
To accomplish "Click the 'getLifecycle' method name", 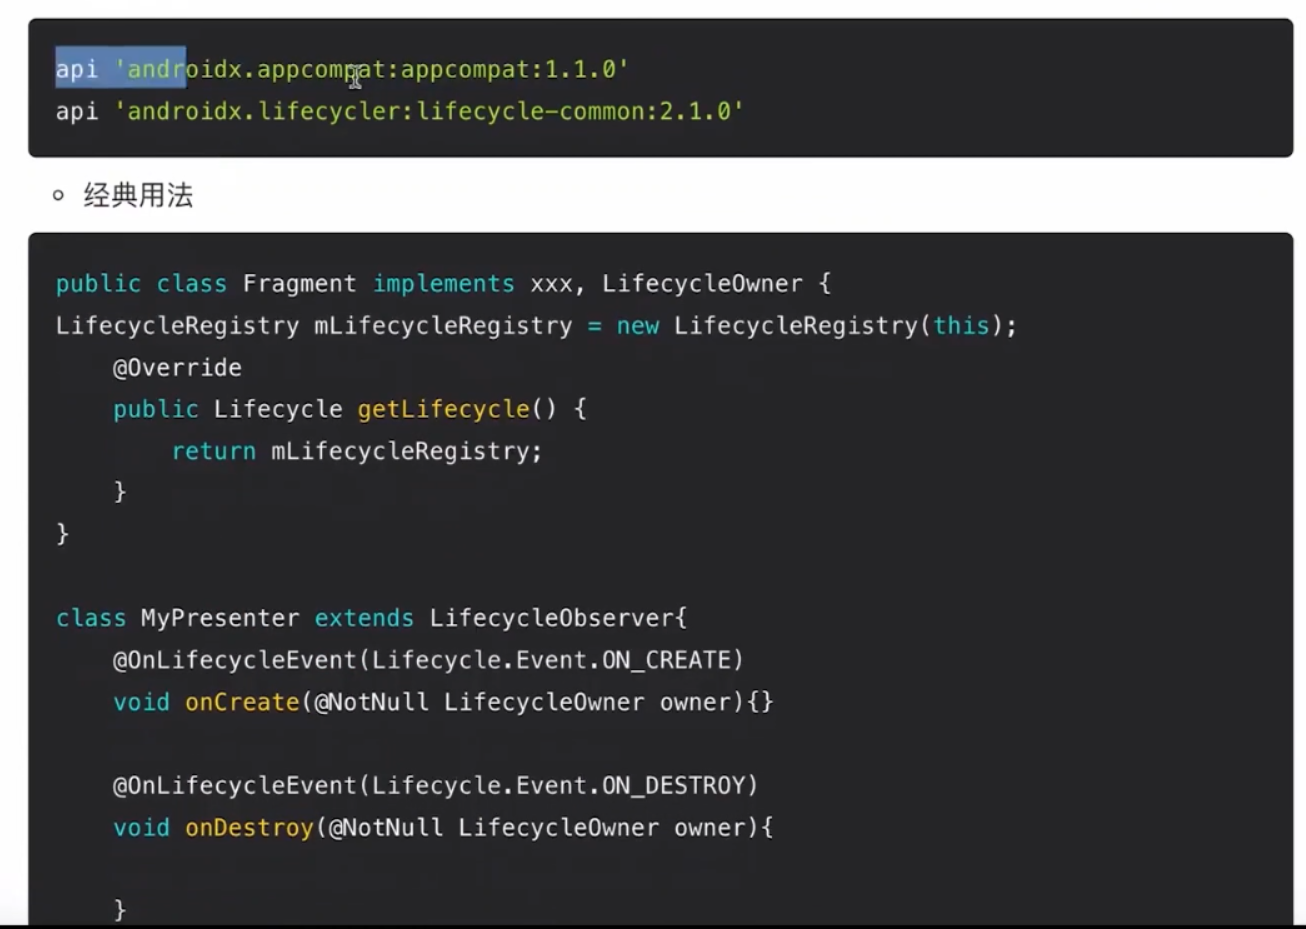I will click(x=443, y=409).
